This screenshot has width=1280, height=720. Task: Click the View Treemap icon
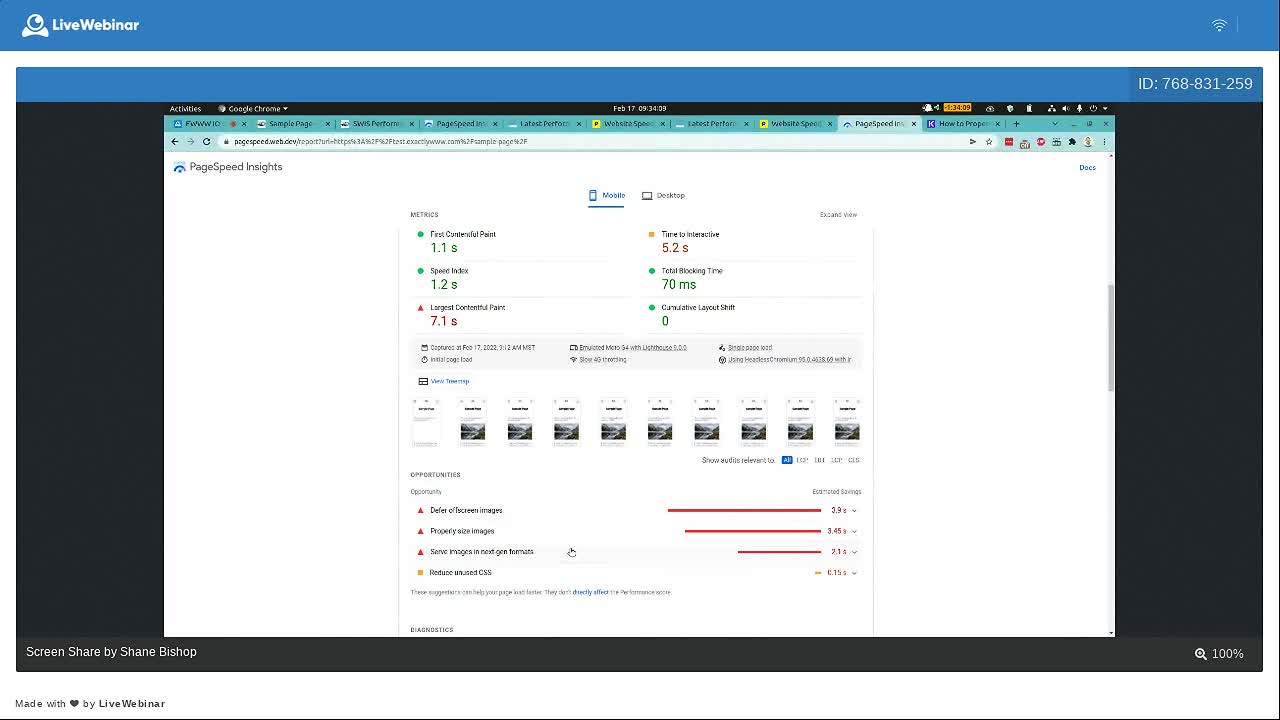tap(423, 381)
